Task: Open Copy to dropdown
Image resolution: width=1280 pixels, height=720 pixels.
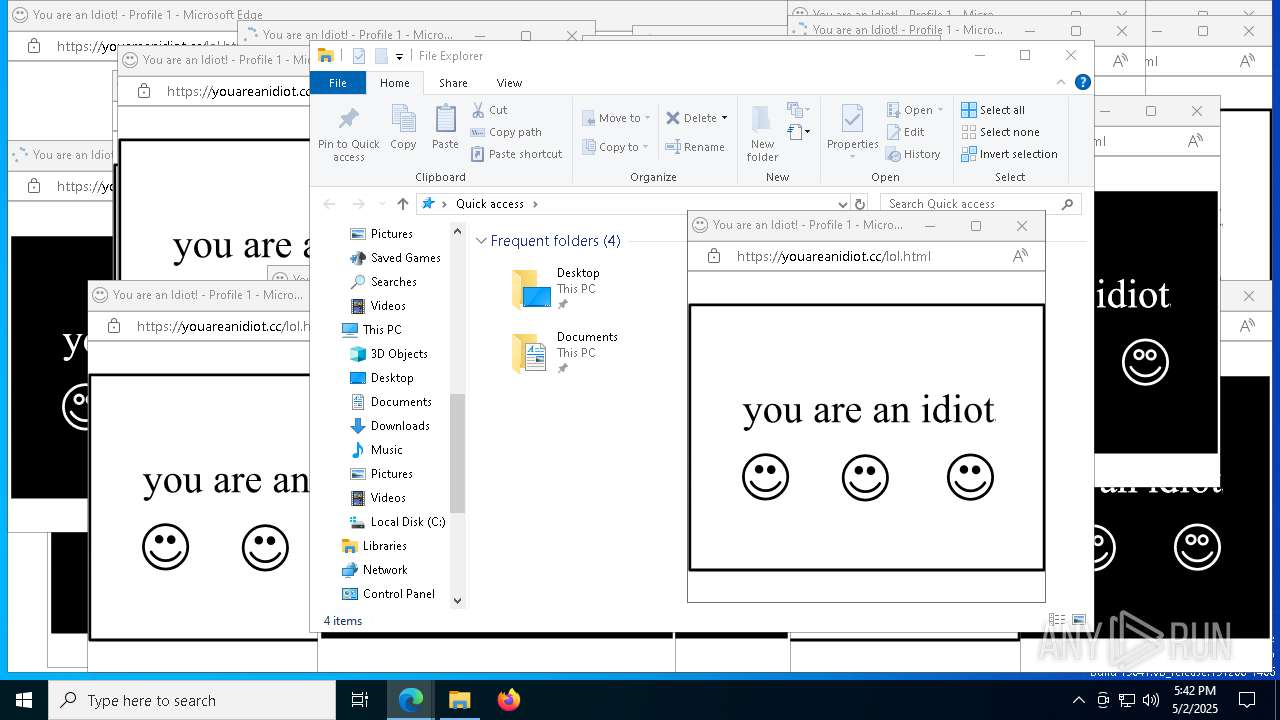Action: tap(616, 147)
